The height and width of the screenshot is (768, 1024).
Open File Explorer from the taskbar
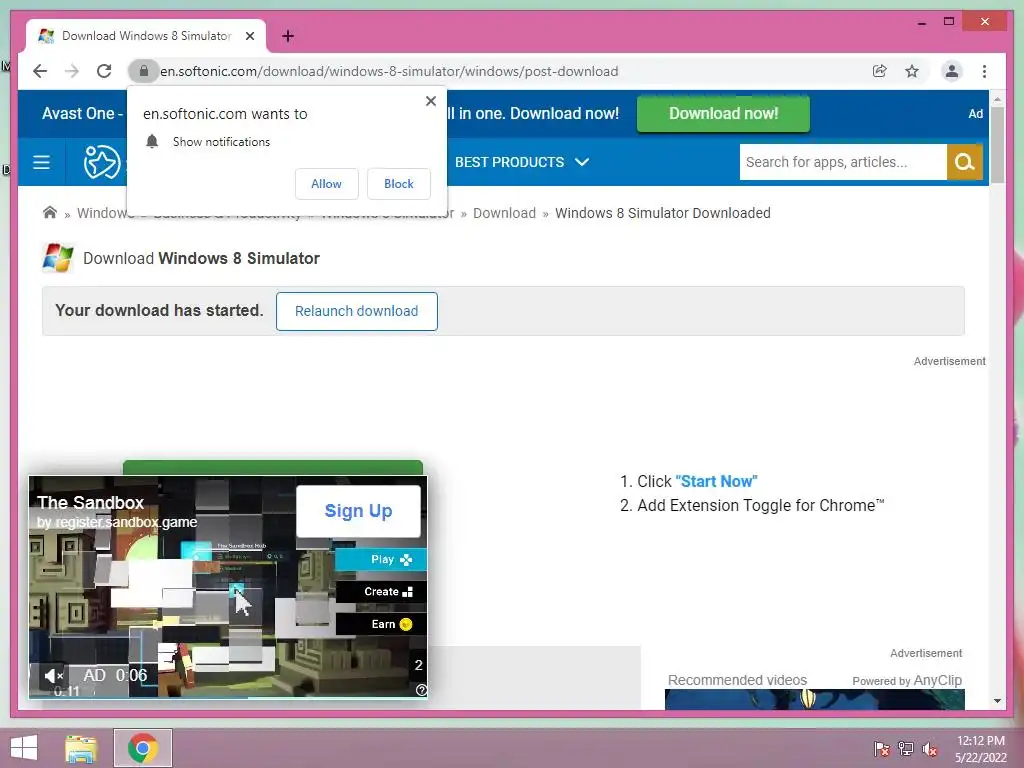(81, 748)
